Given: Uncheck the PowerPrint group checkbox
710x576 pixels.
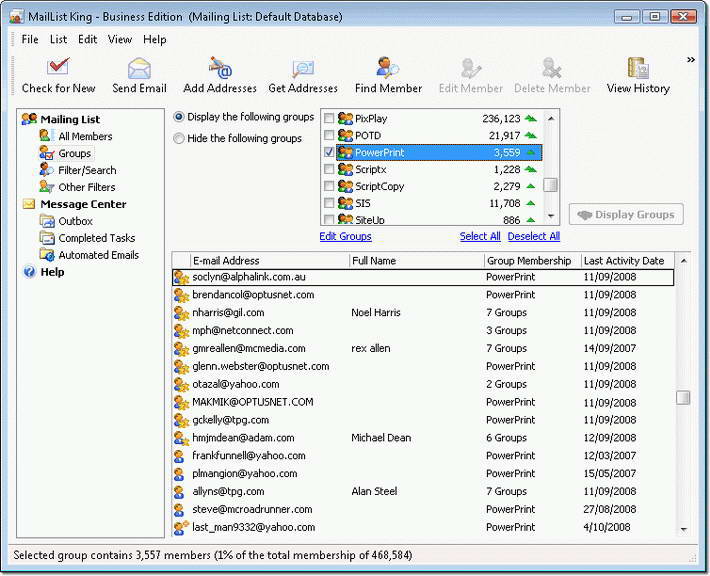Looking at the screenshot, I should (x=330, y=153).
